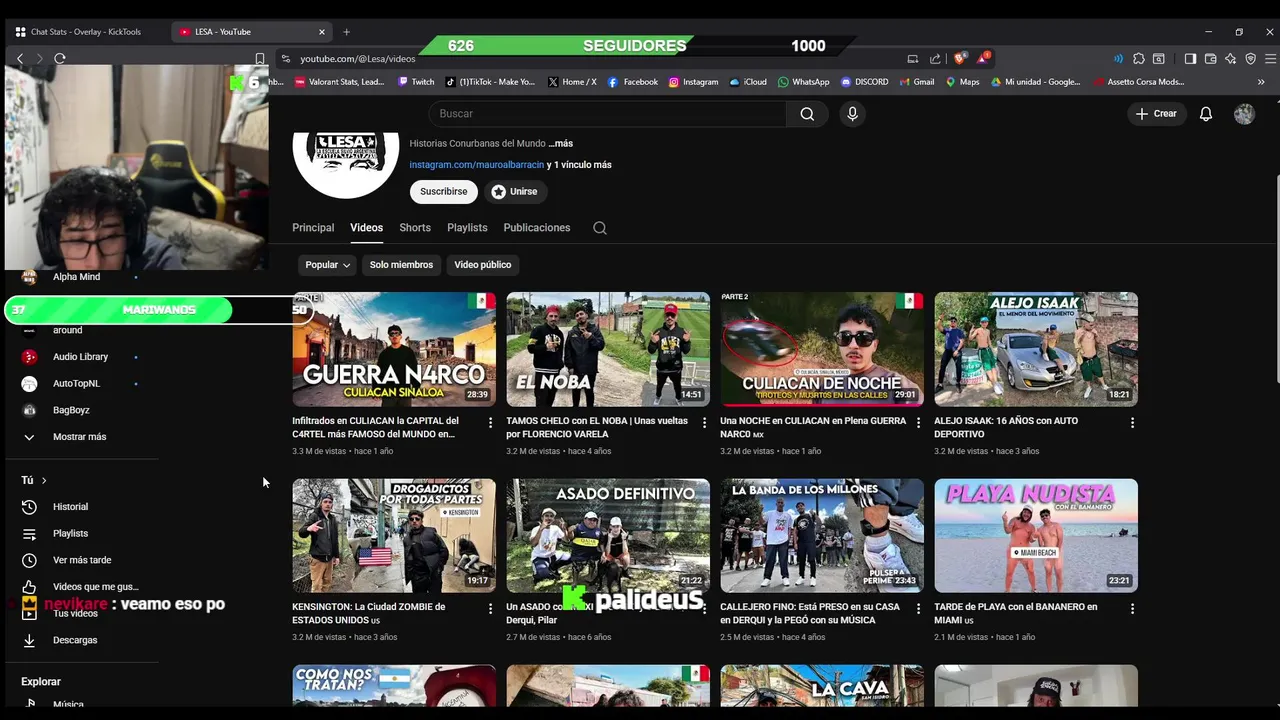Reload the page

click(x=60, y=59)
